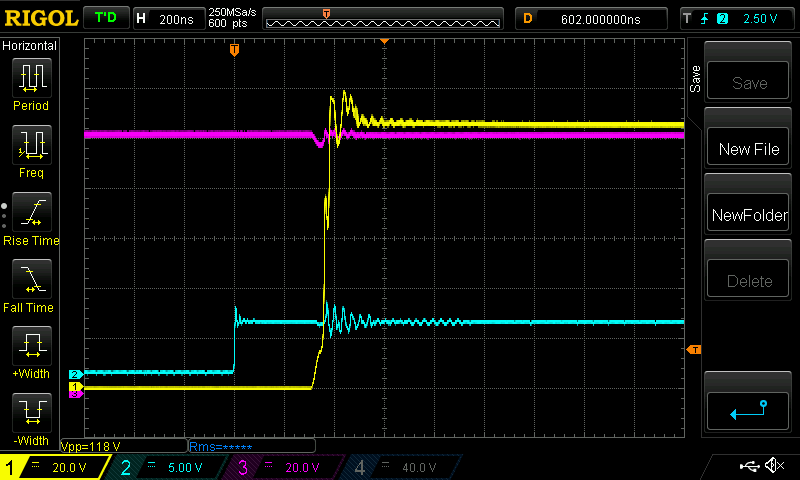
Task: Select the Freq measurement icon
Action: [30, 150]
